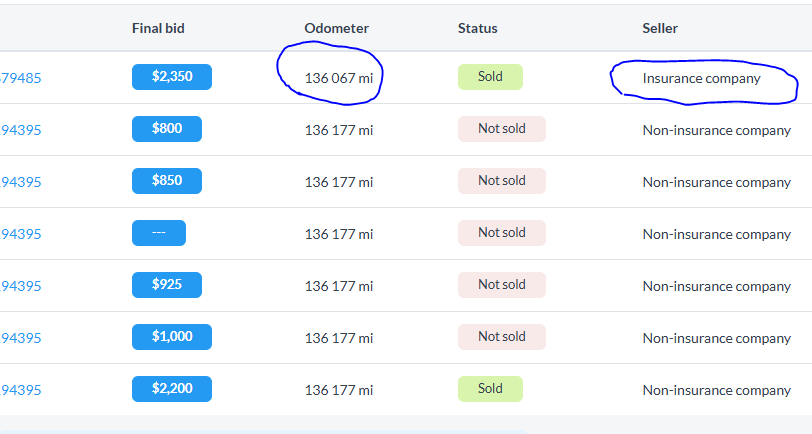This screenshot has height=434, width=812.
Task: Click the Final bid column header
Action: click(158, 28)
